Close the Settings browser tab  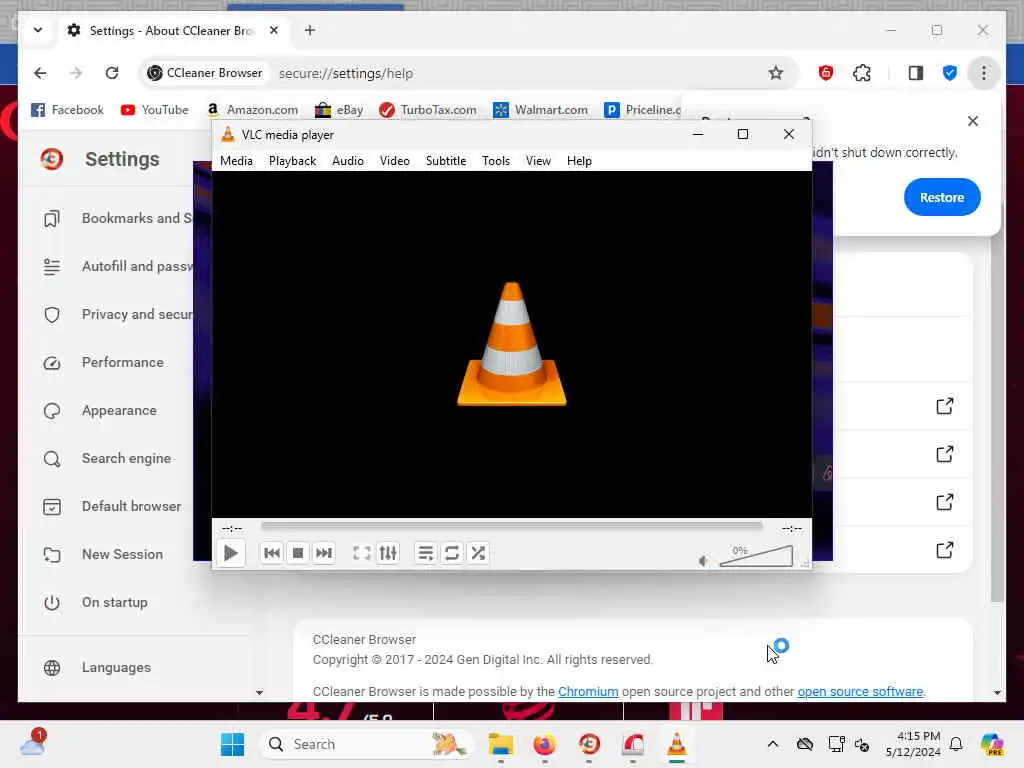pos(274,30)
